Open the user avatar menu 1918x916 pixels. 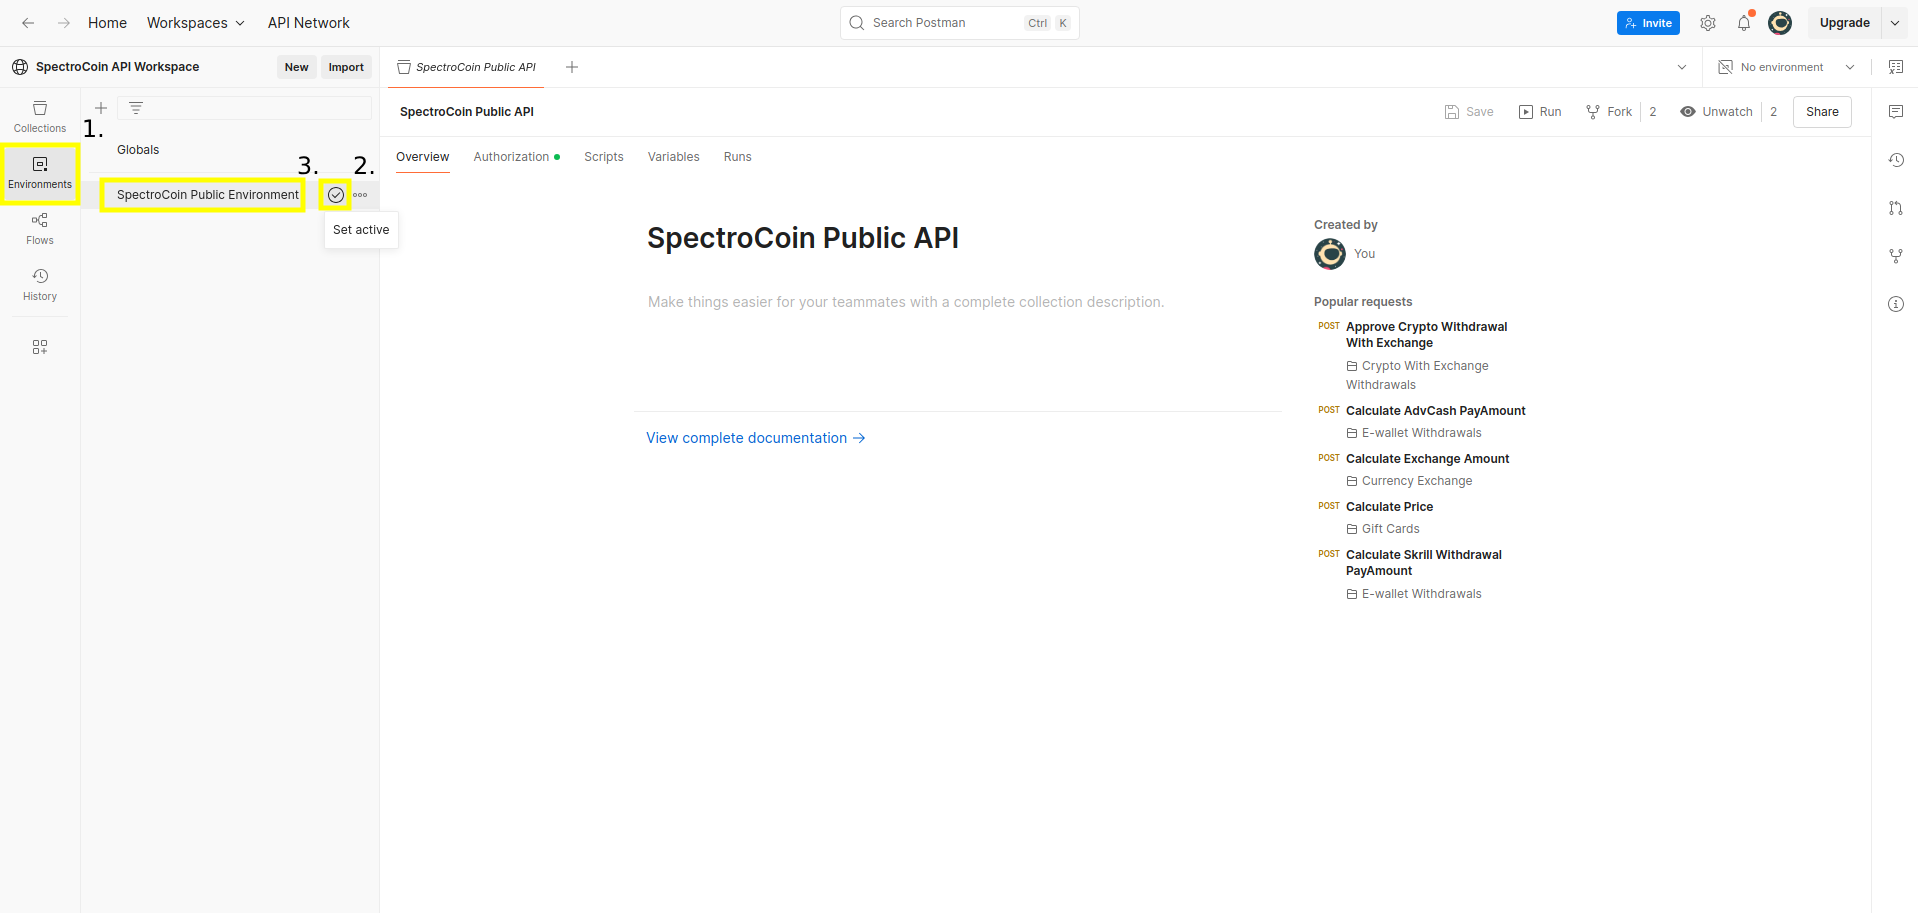[x=1780, y=23]
